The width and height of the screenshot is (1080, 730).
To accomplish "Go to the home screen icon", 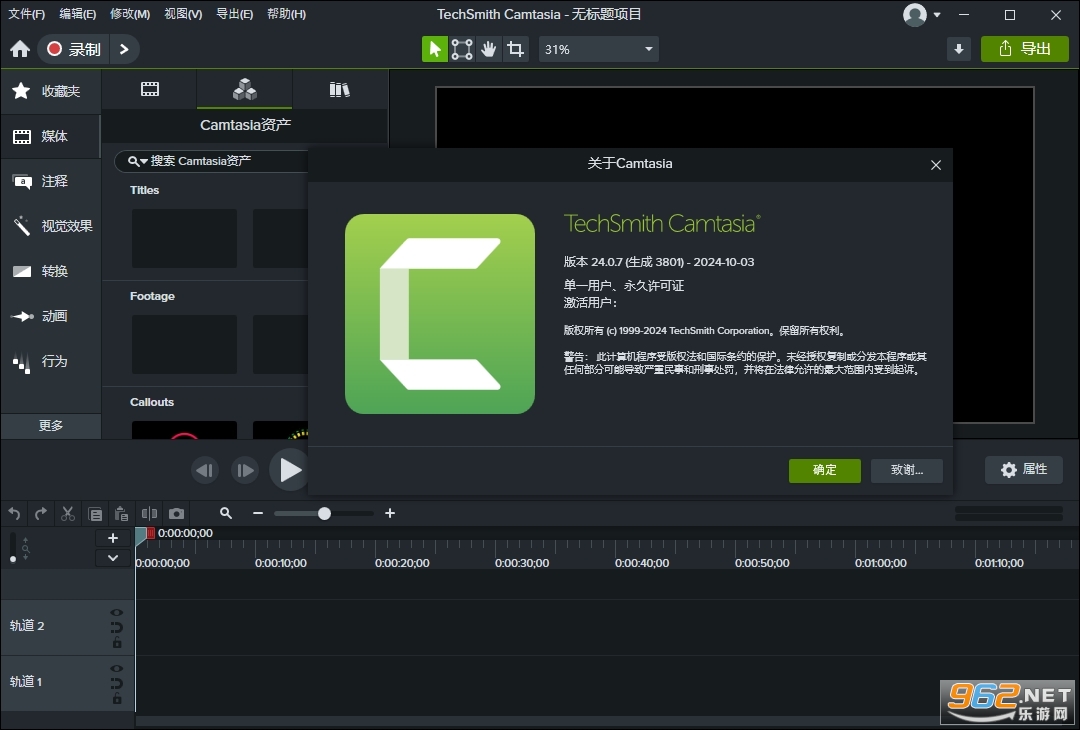I will (x=20, y=49).
